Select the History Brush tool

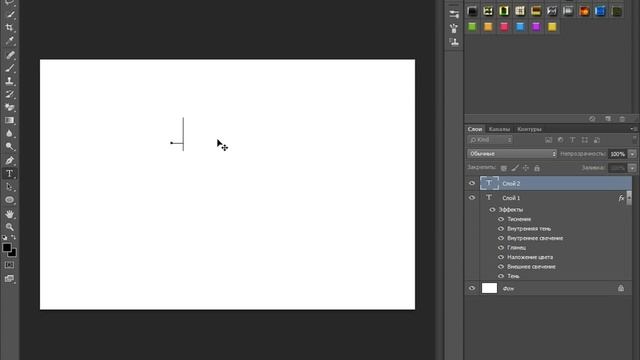tap(10, 94)
